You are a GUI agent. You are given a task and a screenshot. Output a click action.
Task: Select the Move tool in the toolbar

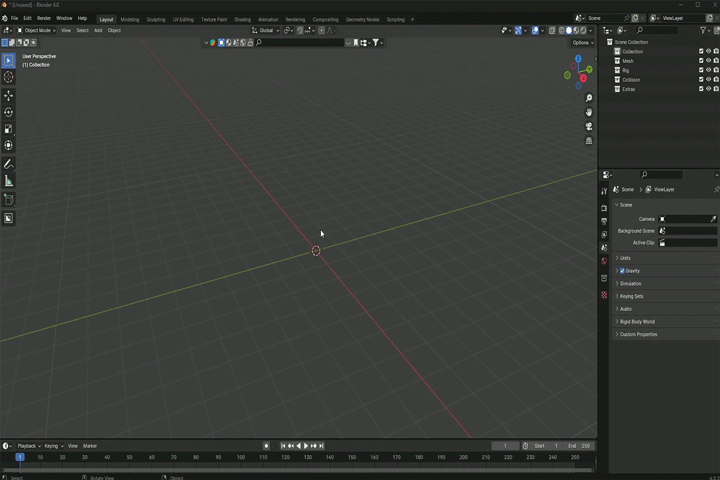coord(9,96)
